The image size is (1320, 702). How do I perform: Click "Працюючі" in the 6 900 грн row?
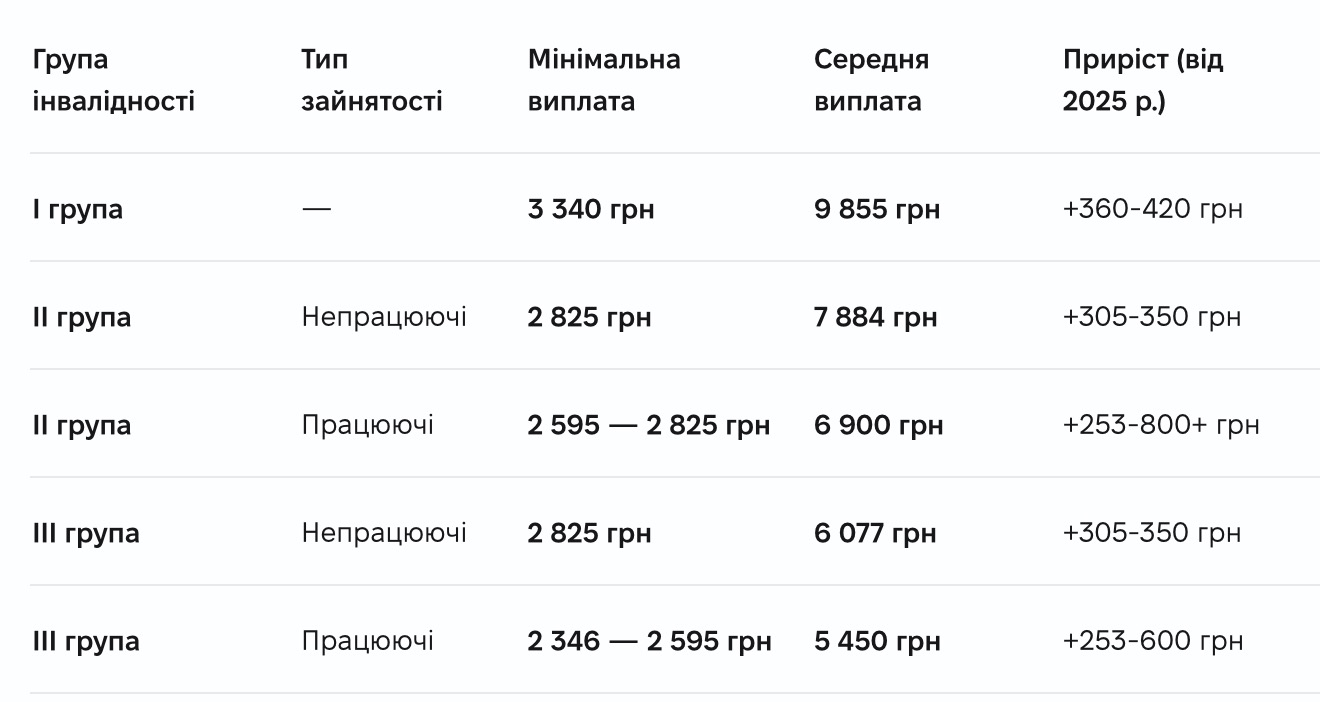(x=367, y=426)
